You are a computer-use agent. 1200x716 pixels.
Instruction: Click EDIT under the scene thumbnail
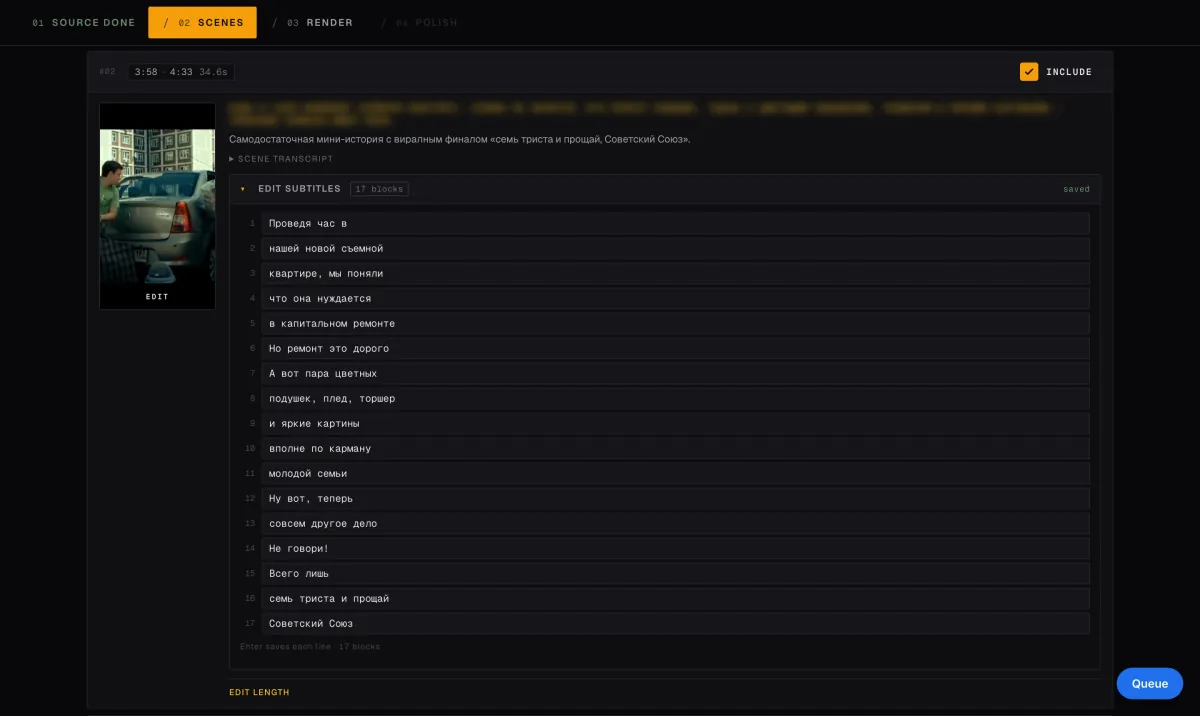pos(157,297)
